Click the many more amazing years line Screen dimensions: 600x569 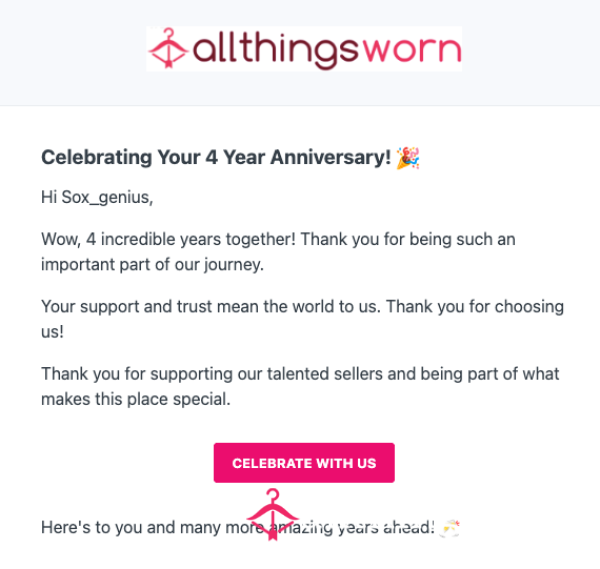pyautogui.click(x=238, y=528)
